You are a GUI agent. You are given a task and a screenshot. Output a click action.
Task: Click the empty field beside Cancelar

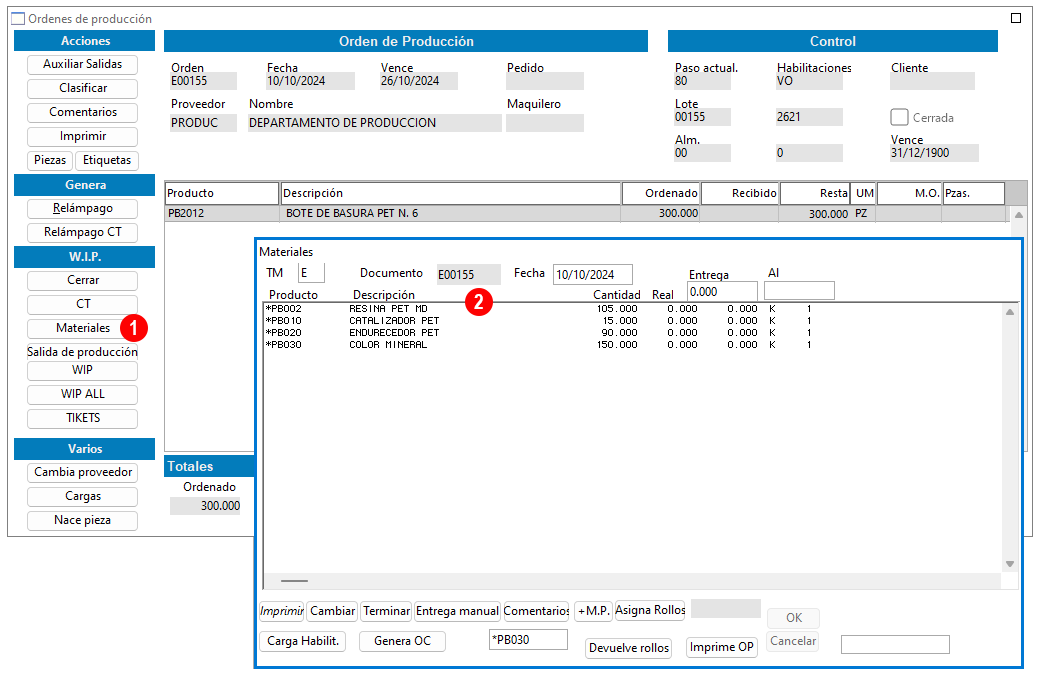895,644
